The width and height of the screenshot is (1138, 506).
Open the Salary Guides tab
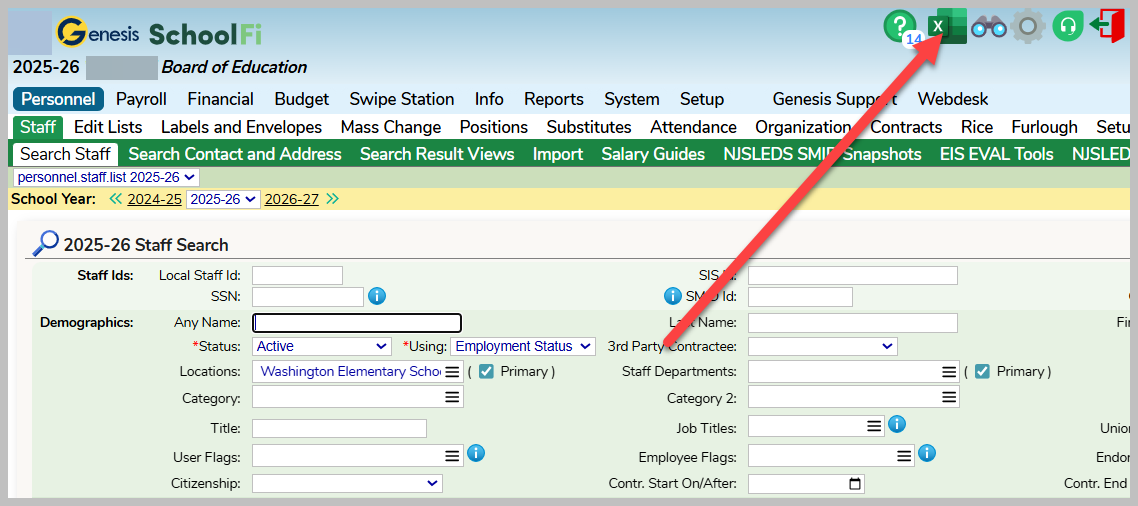click(653, 155)
